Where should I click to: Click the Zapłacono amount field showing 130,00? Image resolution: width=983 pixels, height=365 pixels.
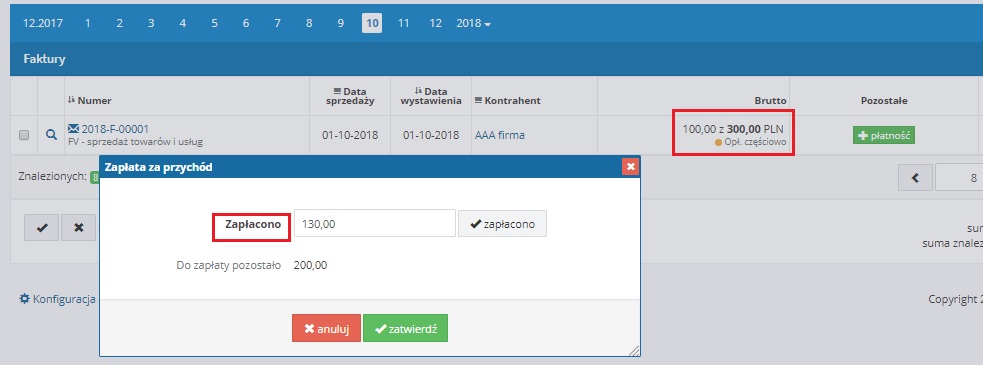point(374,223)
